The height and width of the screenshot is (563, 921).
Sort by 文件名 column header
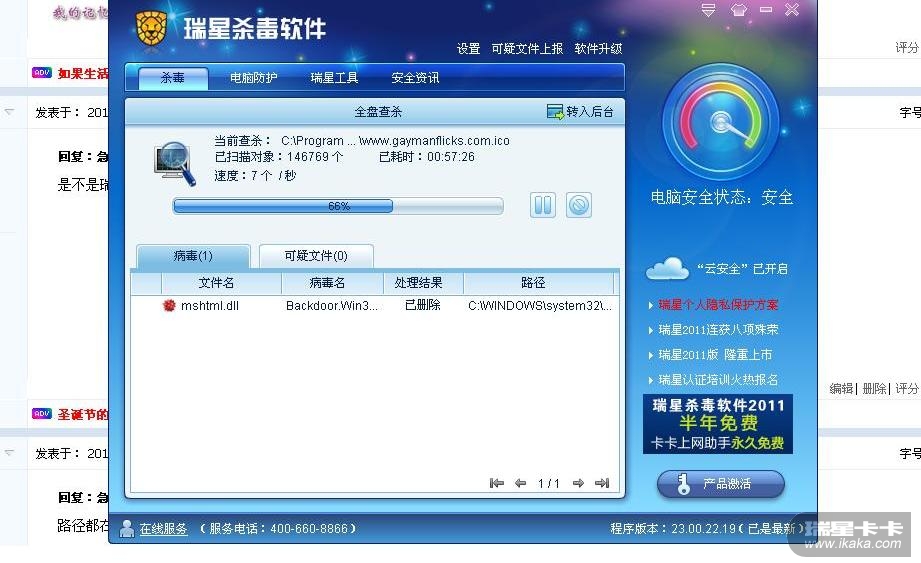point(221,283)
